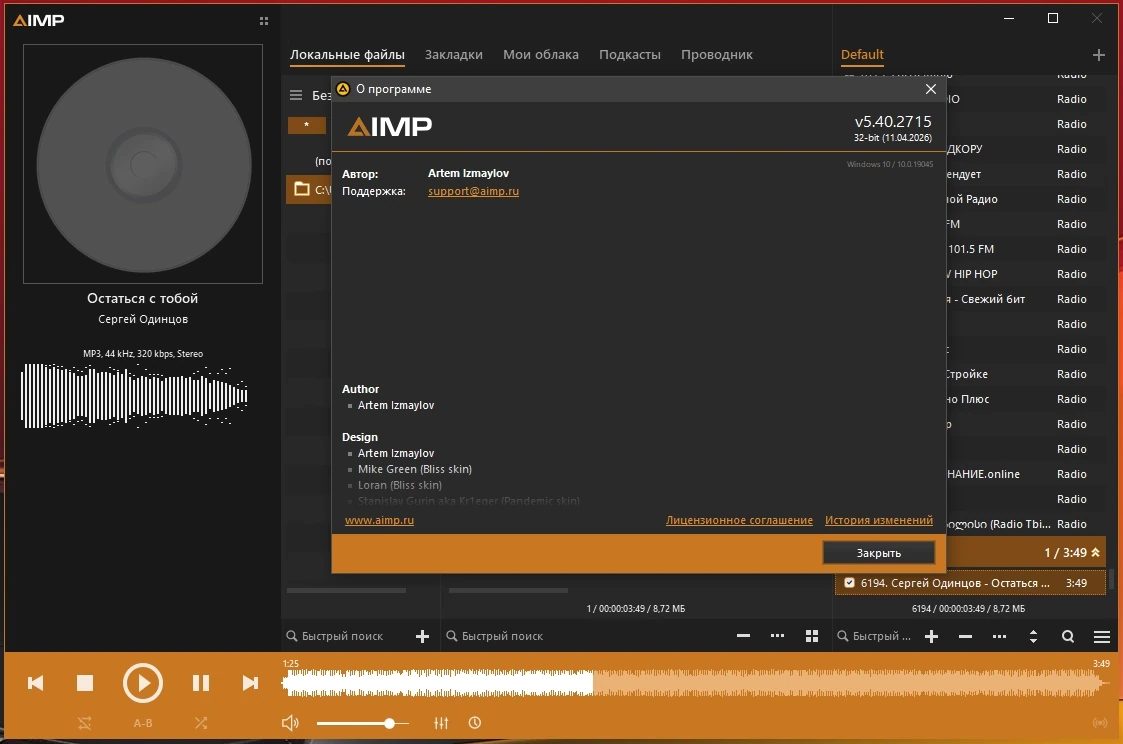Screen dimensions: 1123x744
Task: Skip to previous track
Action: pos(35,683)
